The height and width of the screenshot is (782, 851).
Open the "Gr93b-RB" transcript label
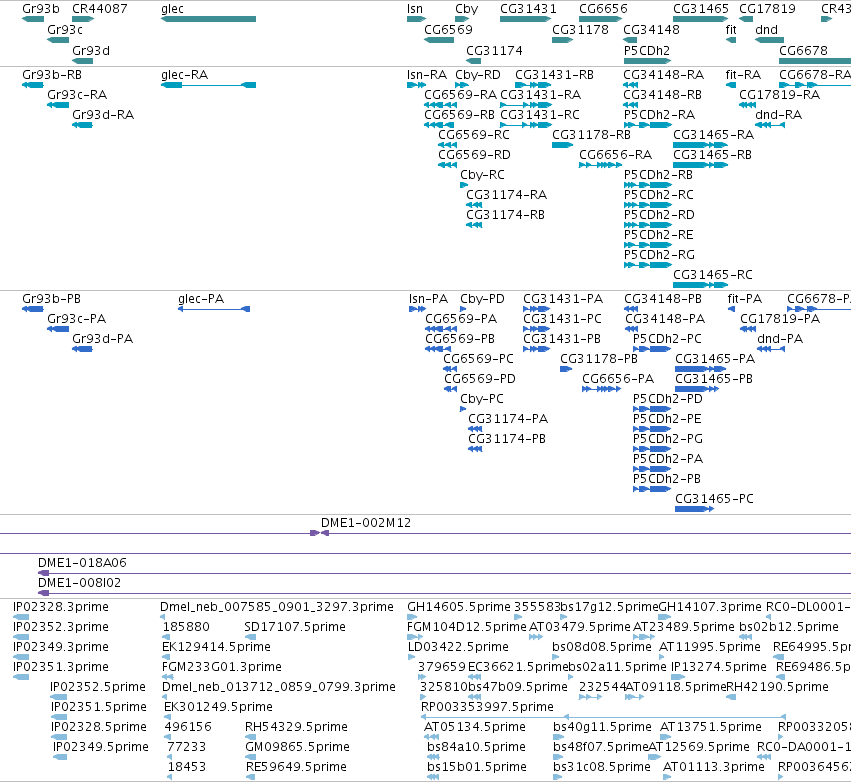[x=52, y=74]
